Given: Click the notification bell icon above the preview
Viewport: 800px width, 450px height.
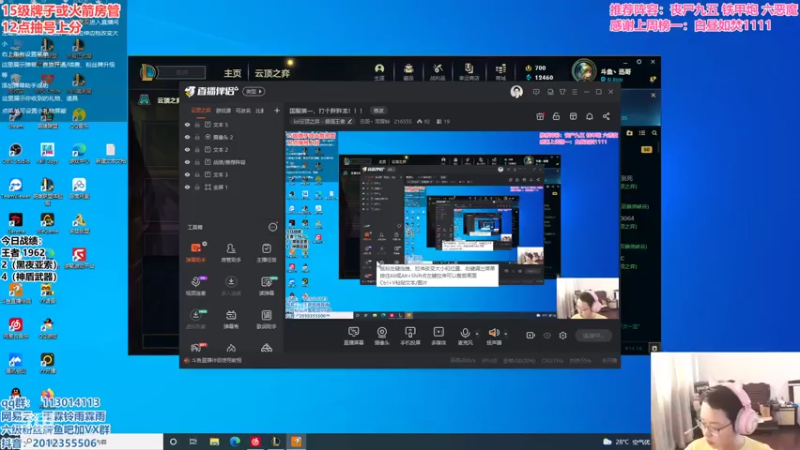Looking at the screenshot, I should (589, 116).
